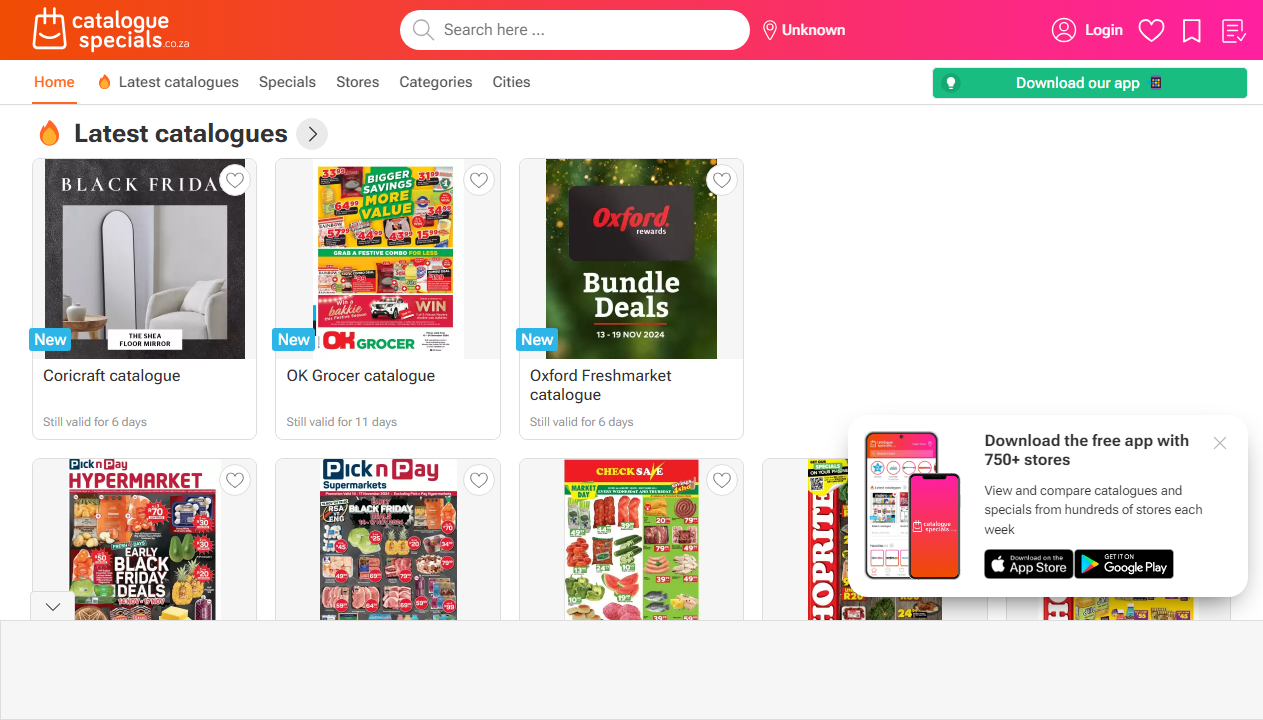The width and height of the screenshot is (1263, 720).
Task: Open the wishlist heart icon in header
Action: pos(1152,31)
